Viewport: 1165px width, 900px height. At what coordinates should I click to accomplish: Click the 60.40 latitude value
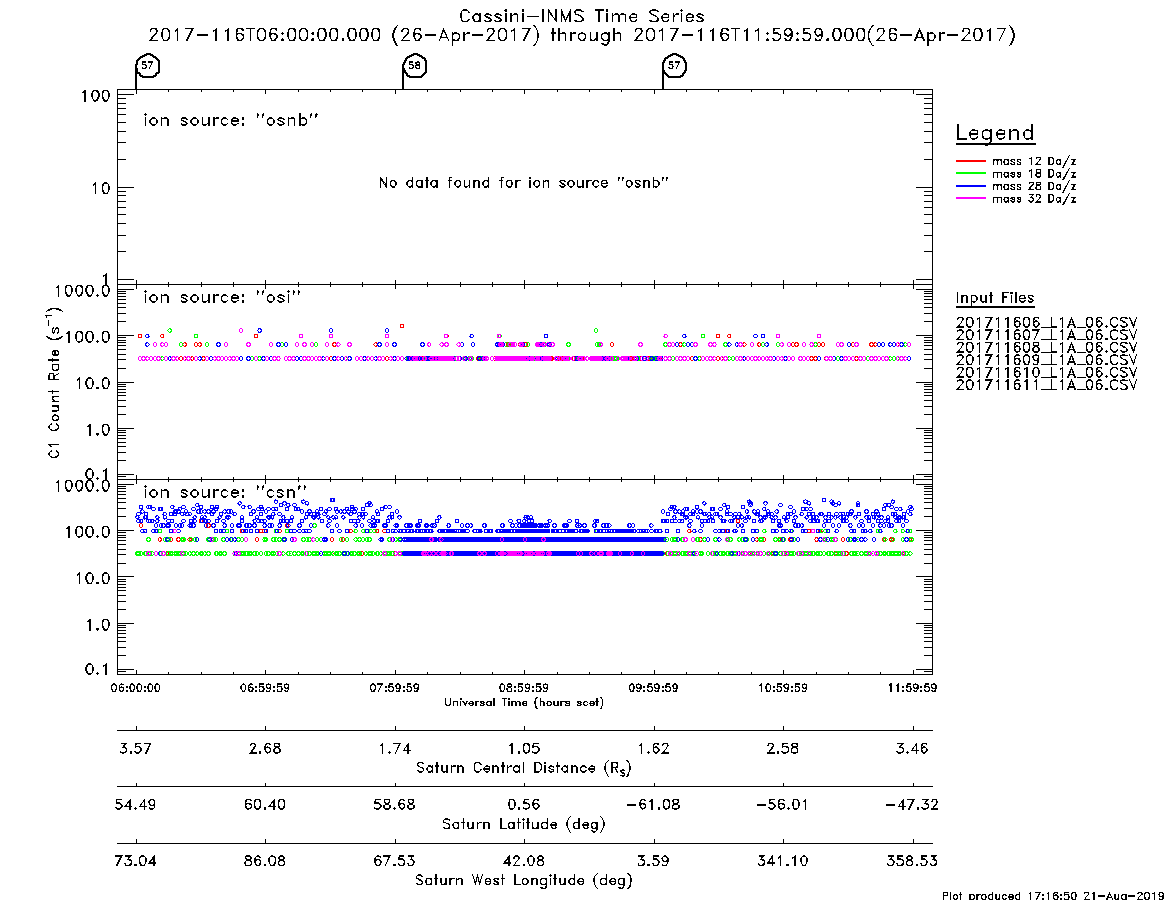(x=265, y=805)
